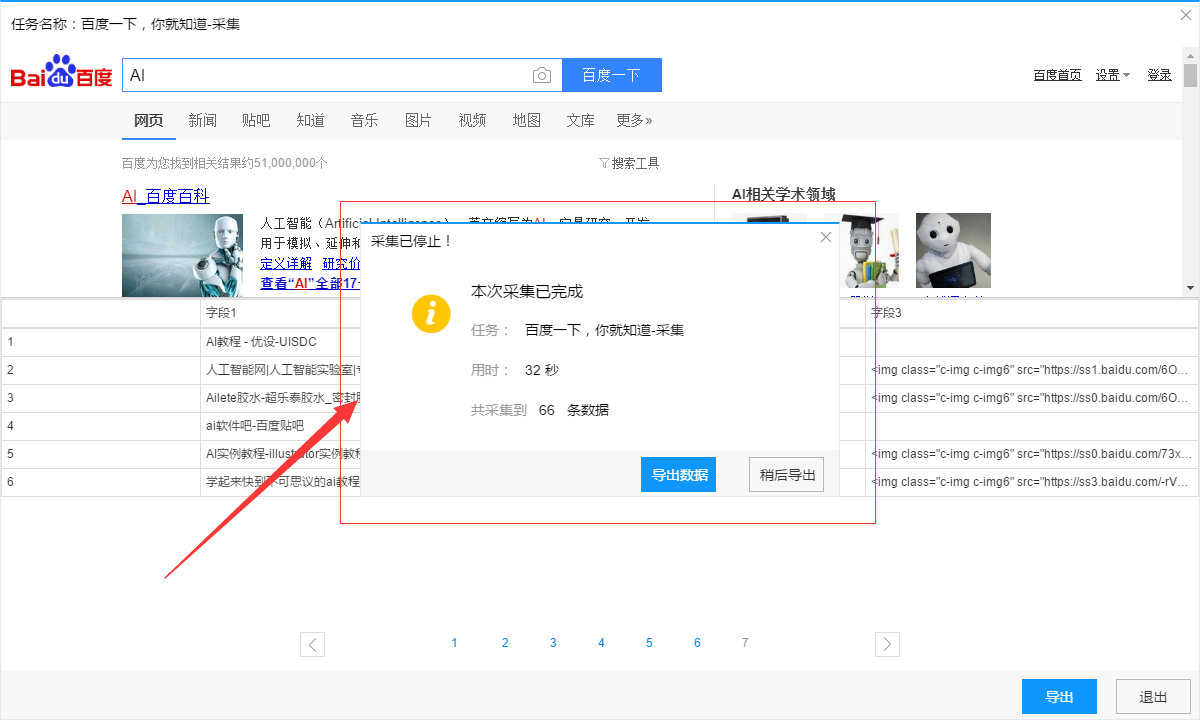The width and height of the screenshot is (1200, 720).
Task: Go to page 3 of results
Action: click(553, 643)
